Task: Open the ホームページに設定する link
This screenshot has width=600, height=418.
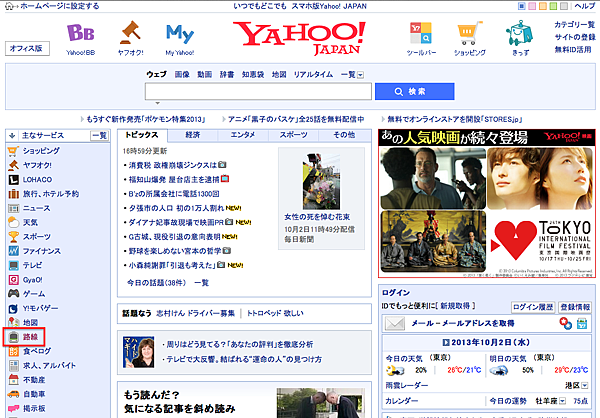Action: pyautogui.click(x=59, y=6)
